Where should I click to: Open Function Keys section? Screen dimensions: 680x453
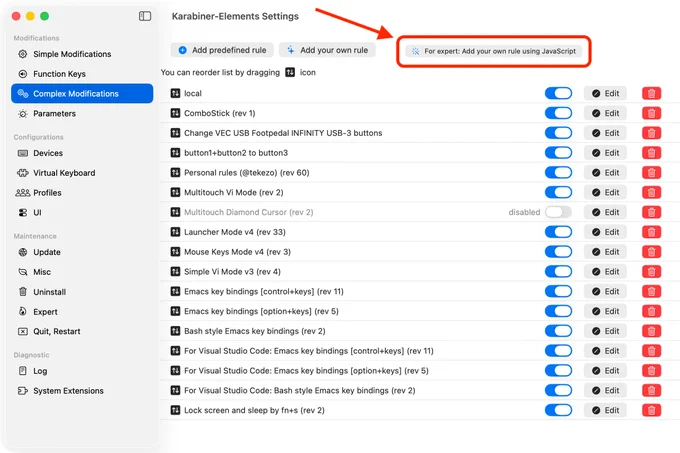82,74
